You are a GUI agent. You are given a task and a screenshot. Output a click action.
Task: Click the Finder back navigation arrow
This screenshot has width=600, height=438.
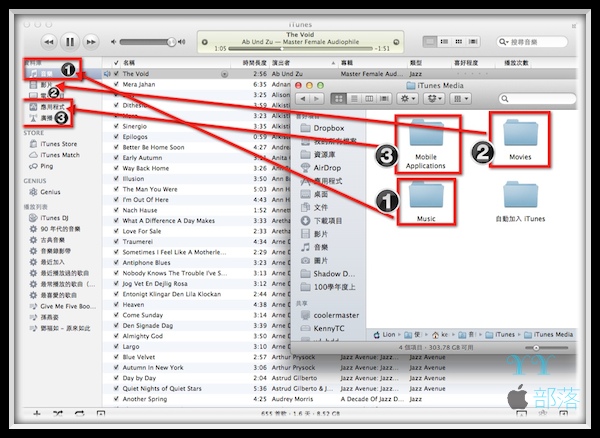pyautogui.click(x=303, y=99)
